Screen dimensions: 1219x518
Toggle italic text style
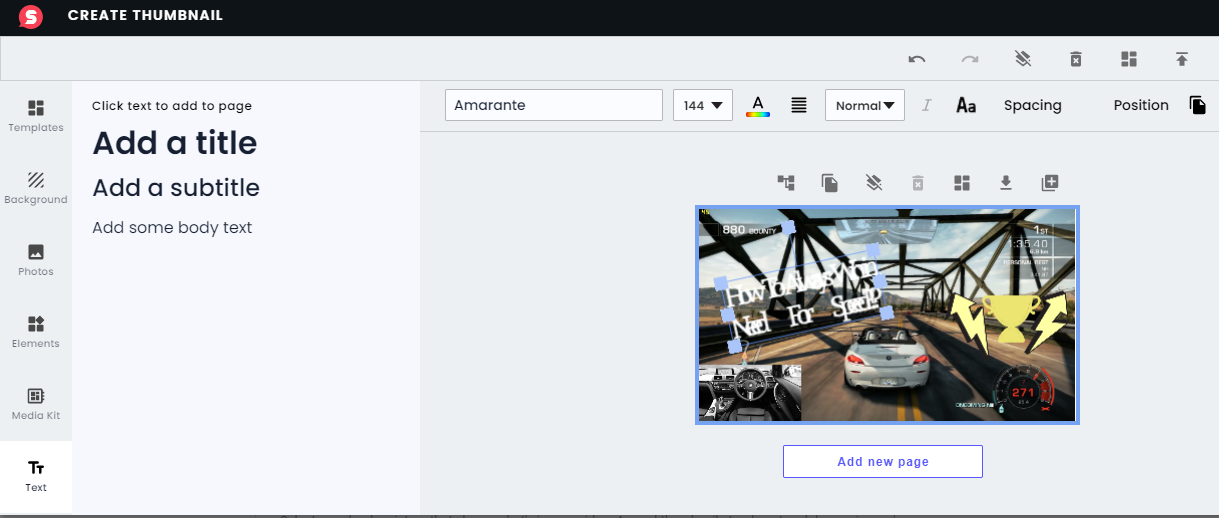926,105
